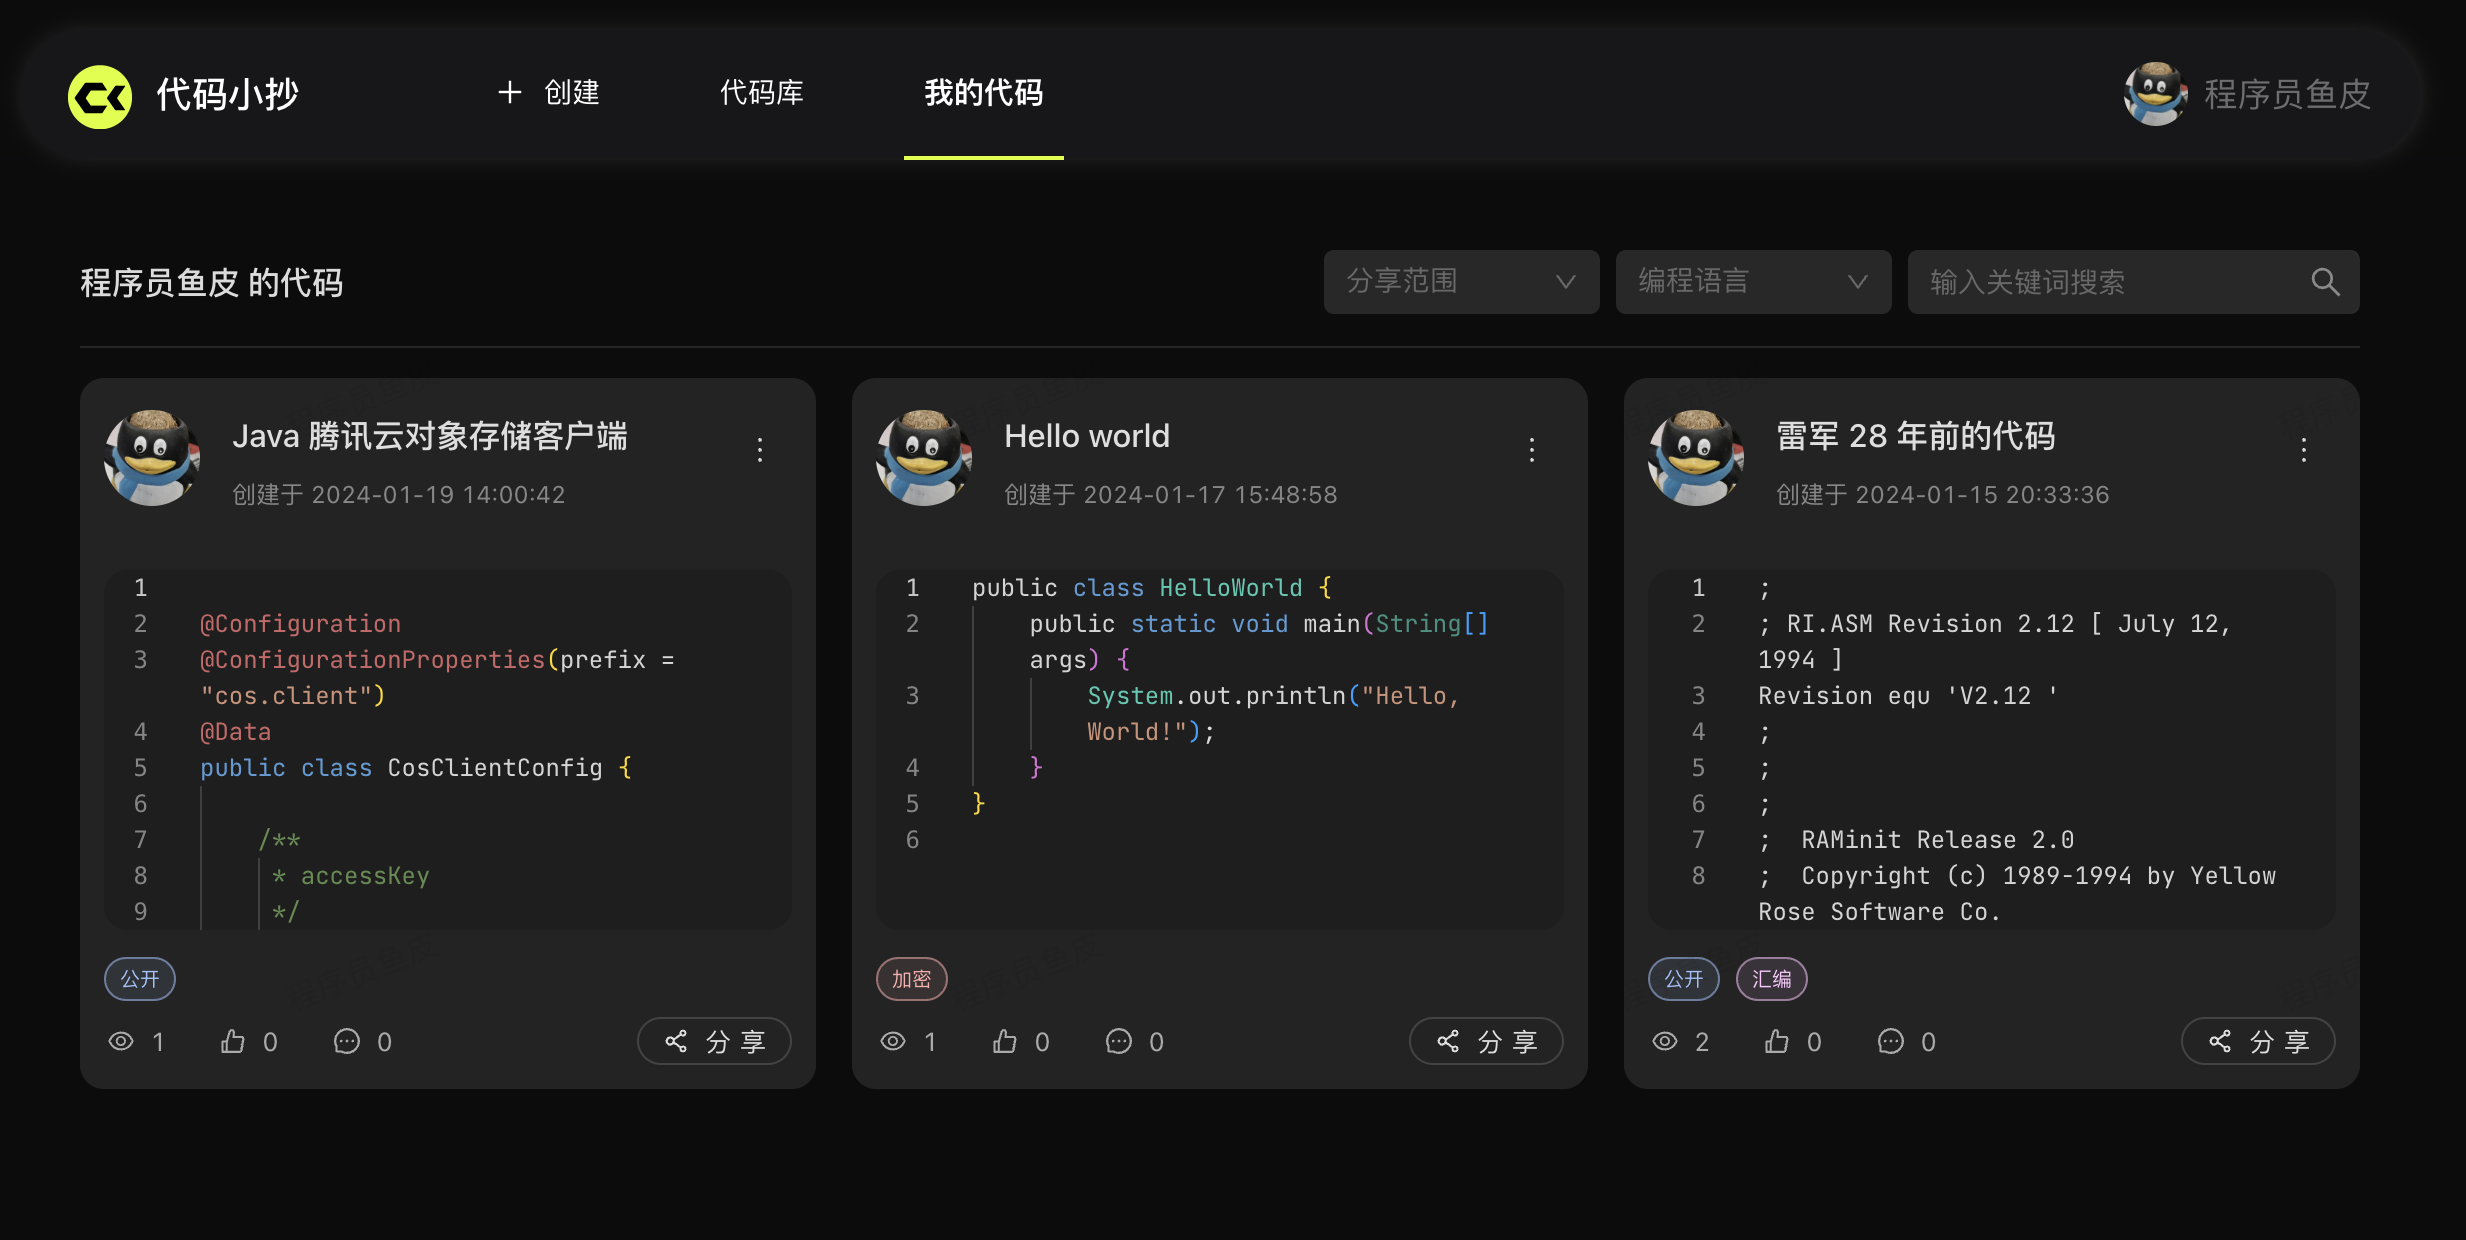Click 分享 button on Hello world card
Screen dimensions: 2466x1240
click(x=1485, y=1042)
